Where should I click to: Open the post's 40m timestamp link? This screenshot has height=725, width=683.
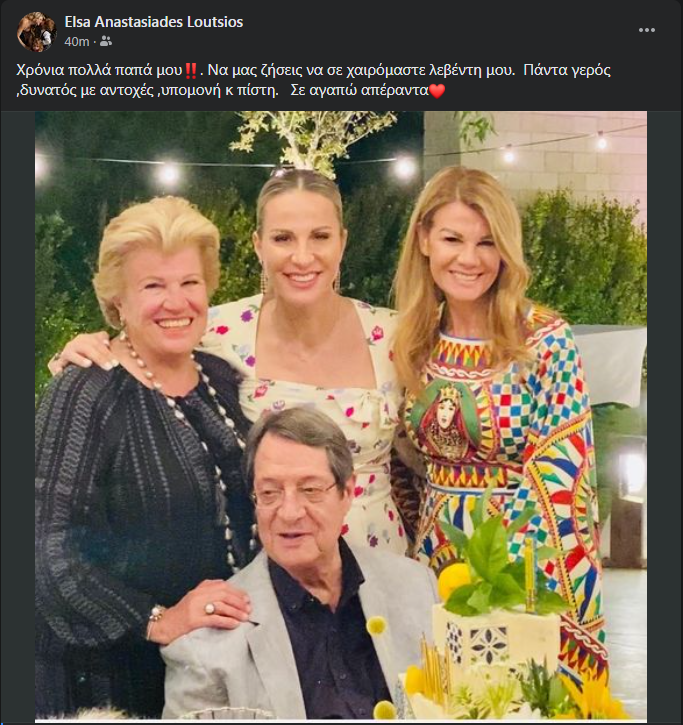[76, 41]
